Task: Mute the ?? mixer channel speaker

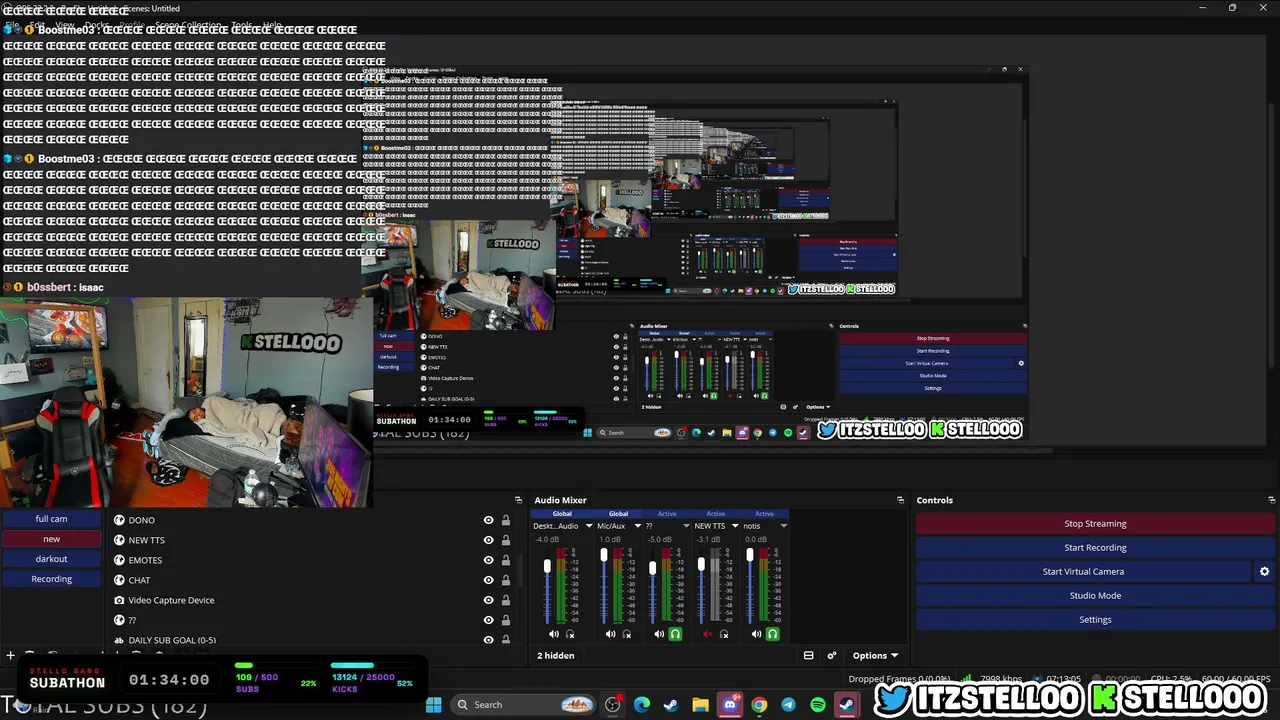Action: 659,634
